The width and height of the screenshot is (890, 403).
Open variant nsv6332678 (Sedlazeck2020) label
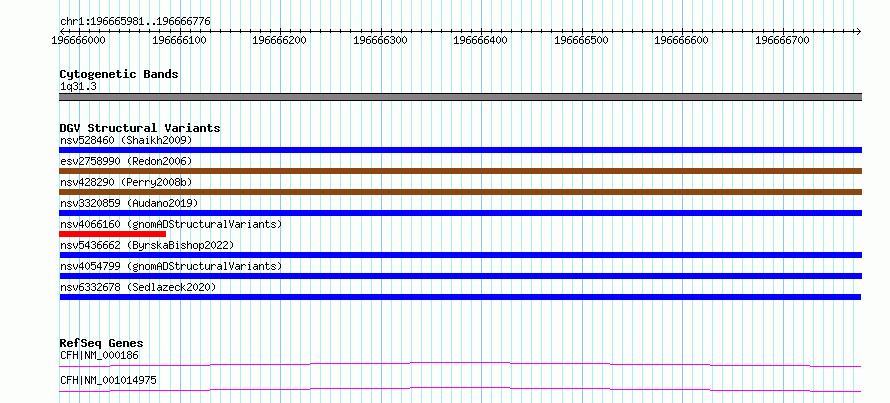pyautogui.click(x=138, y=287)
